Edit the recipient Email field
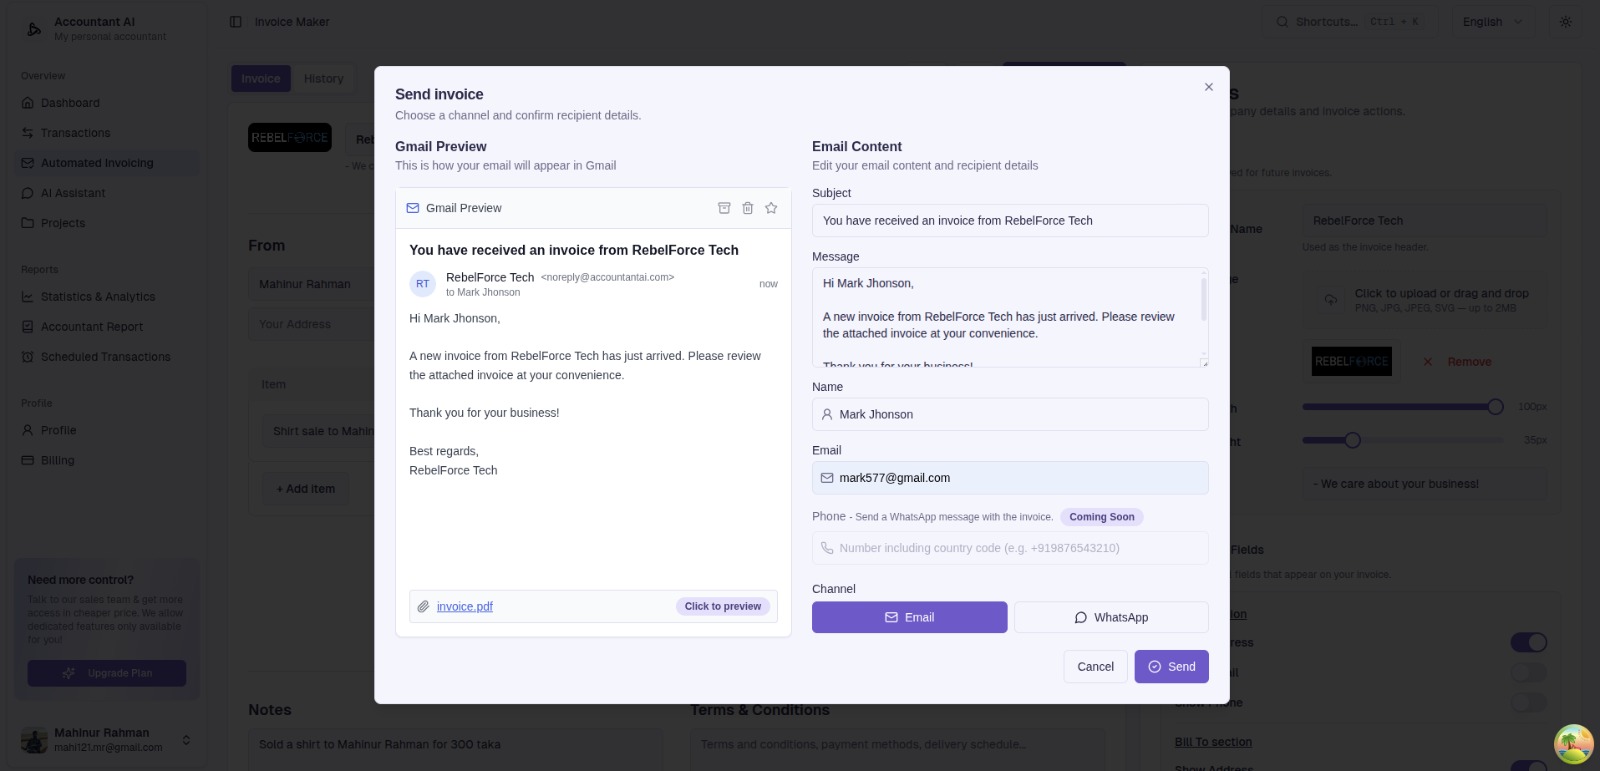The width and height of the screenshot is (1600, 771). [1010, 478]
